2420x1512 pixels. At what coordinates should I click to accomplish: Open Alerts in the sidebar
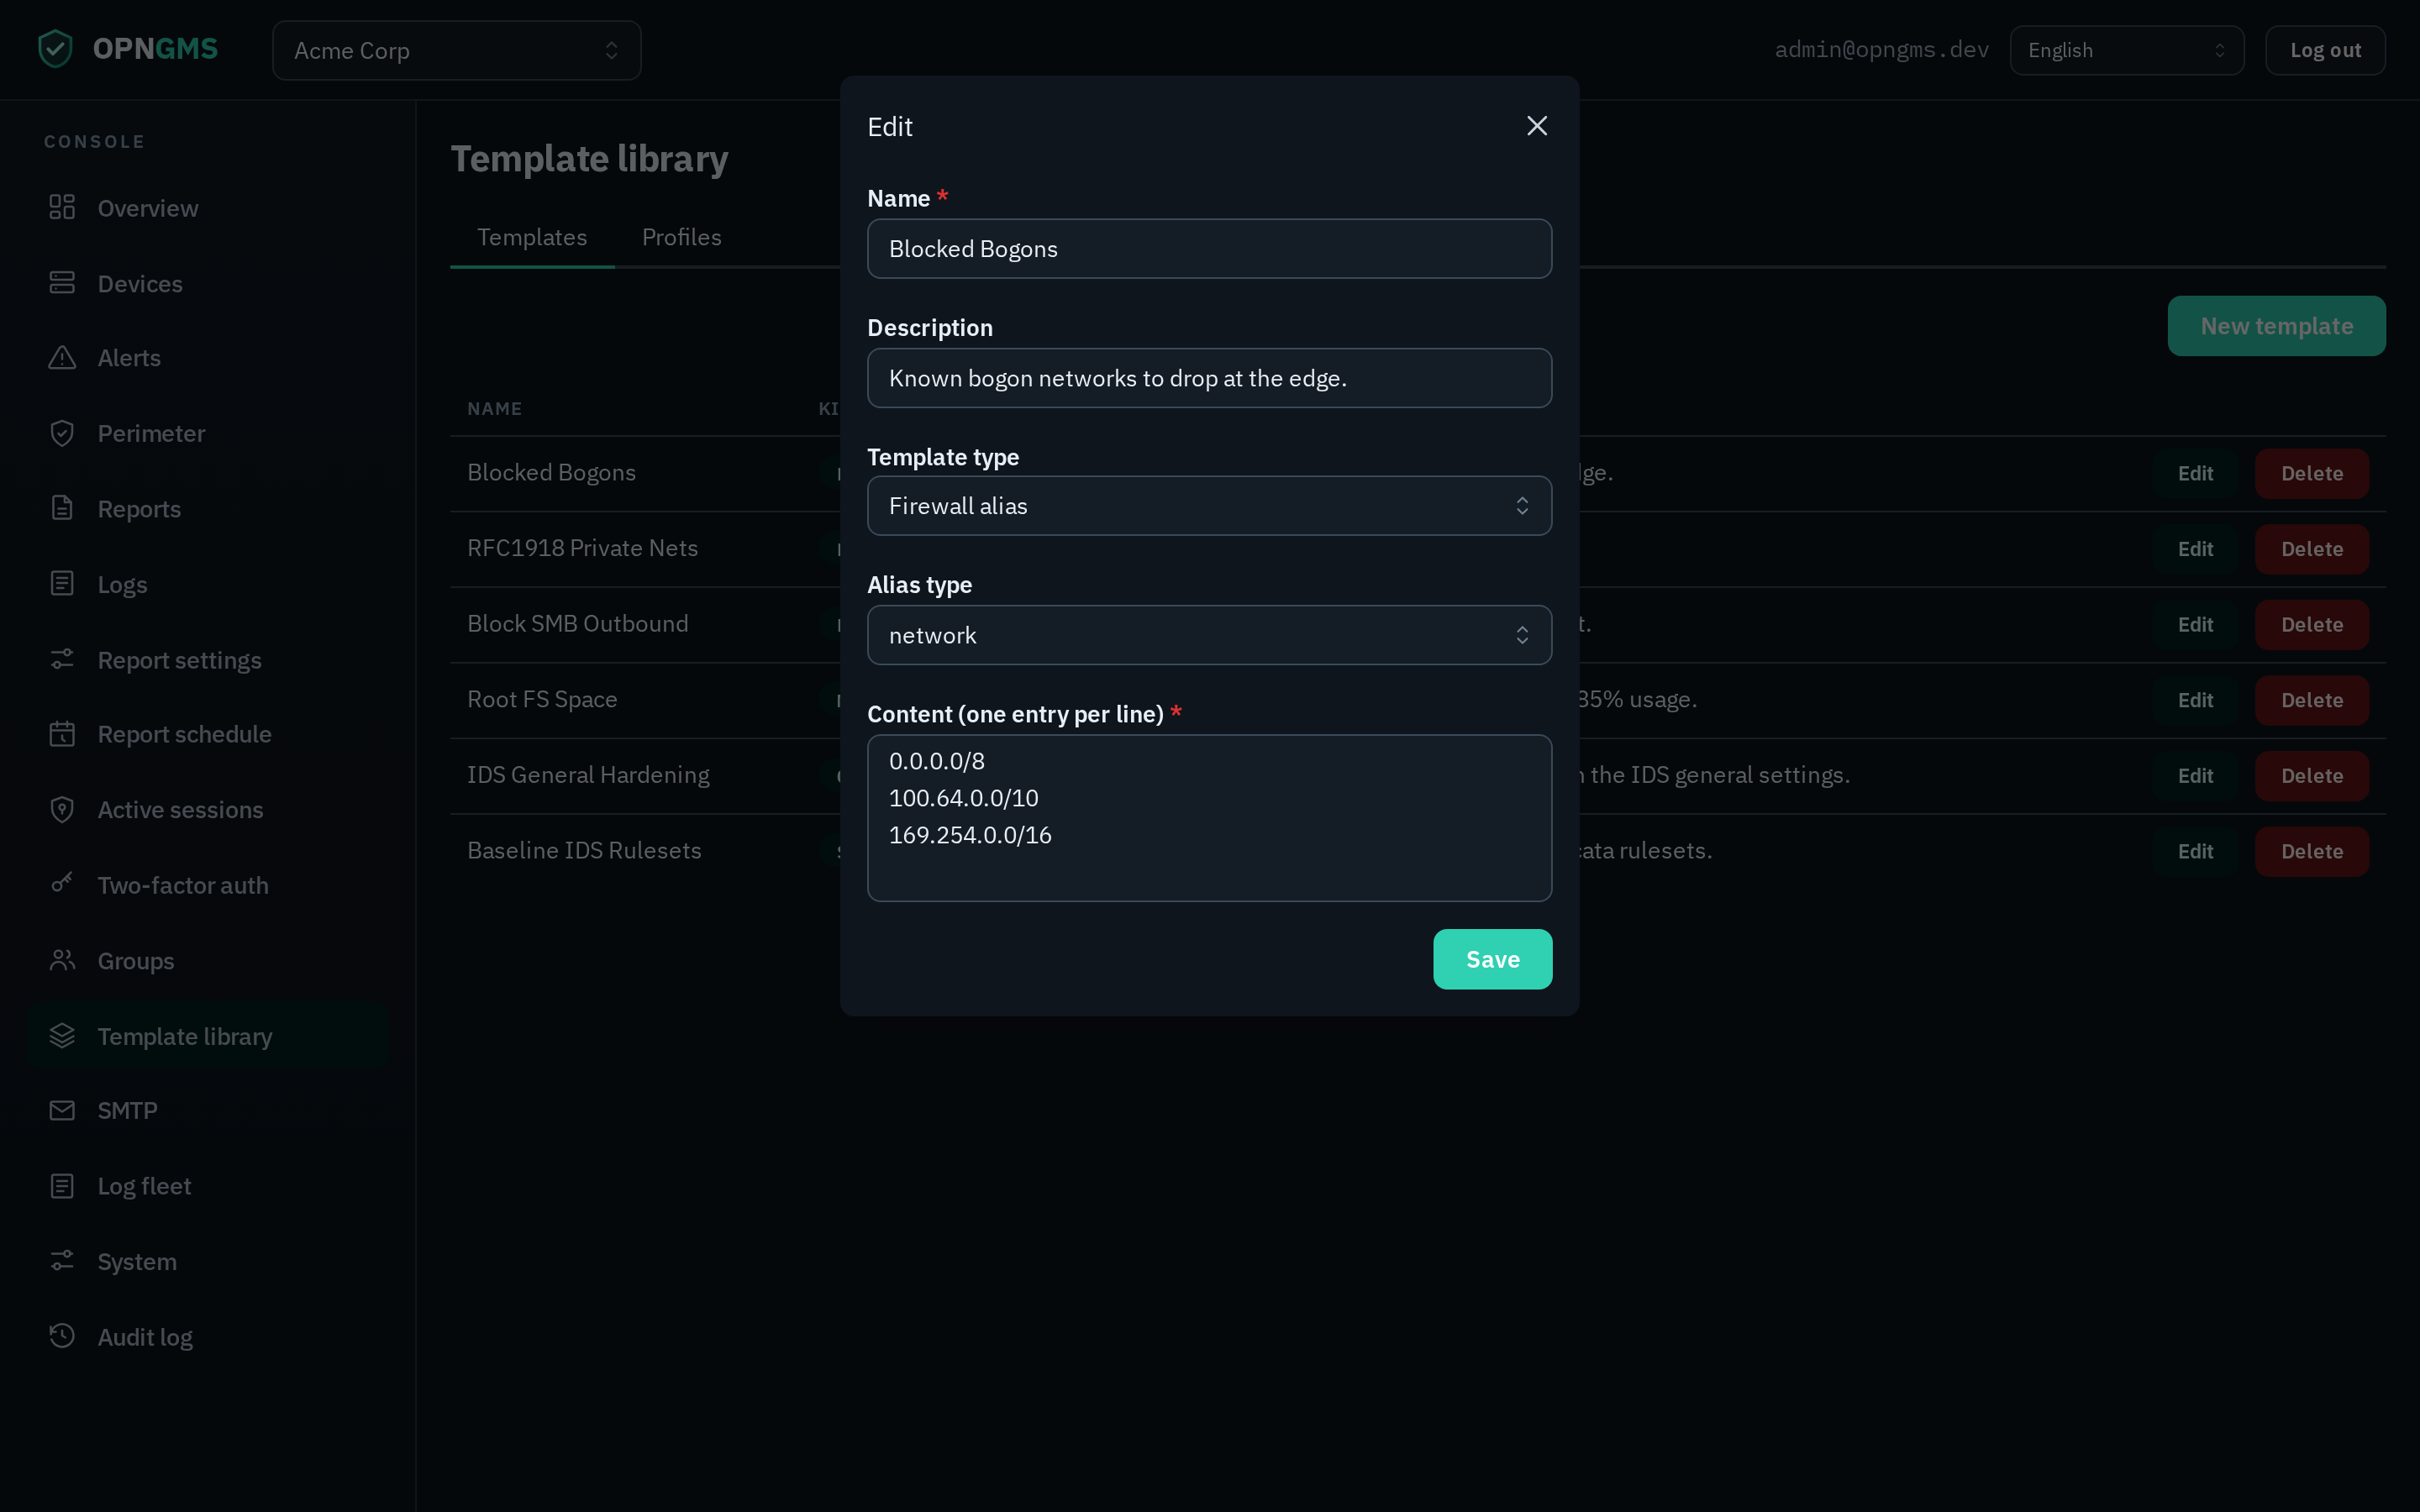208,358
